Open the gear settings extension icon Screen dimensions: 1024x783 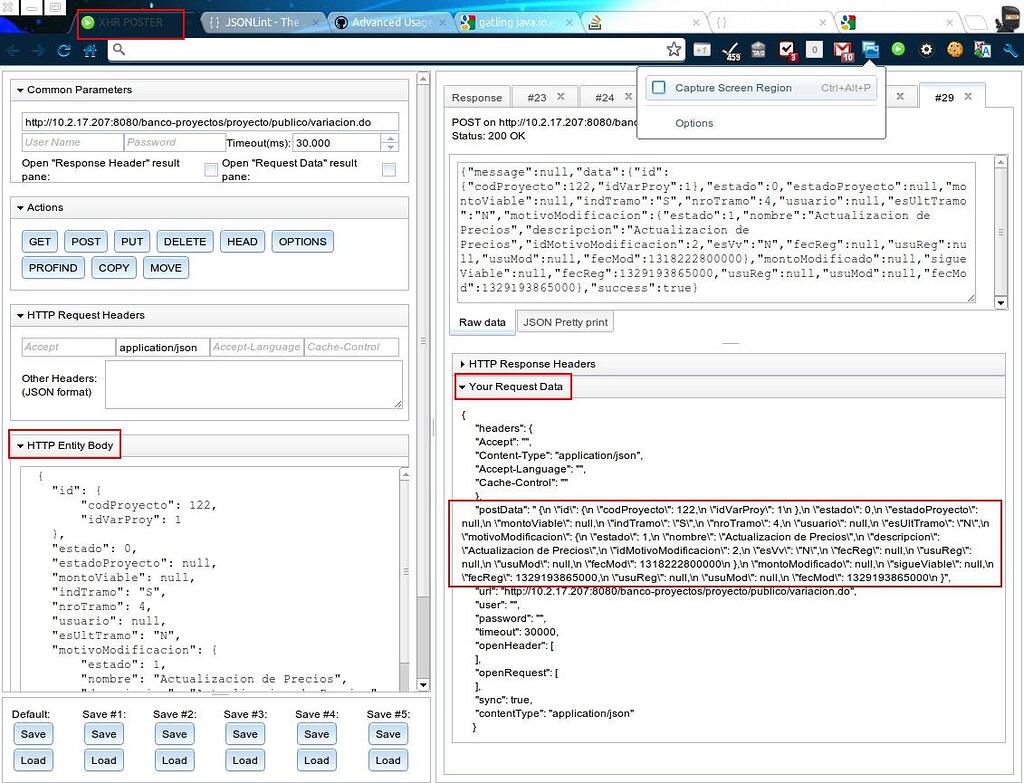pos(926,49)
